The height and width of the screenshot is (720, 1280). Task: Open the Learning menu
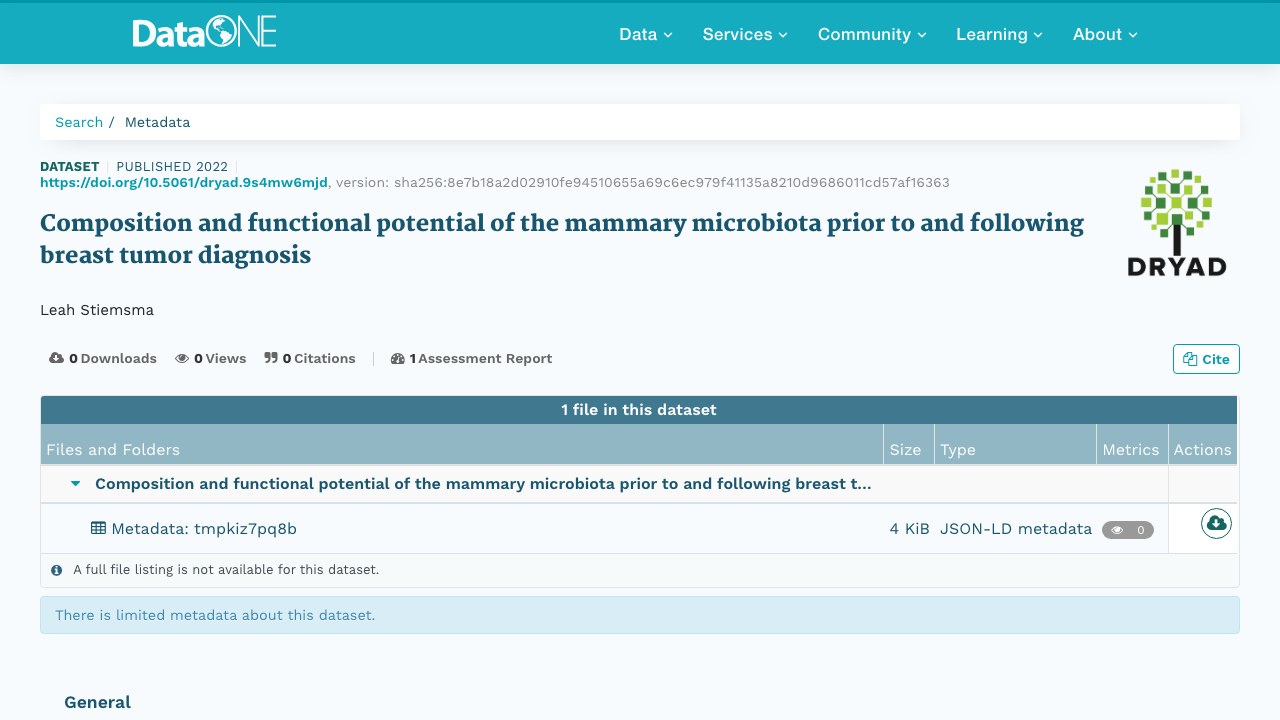click(999, 34)
